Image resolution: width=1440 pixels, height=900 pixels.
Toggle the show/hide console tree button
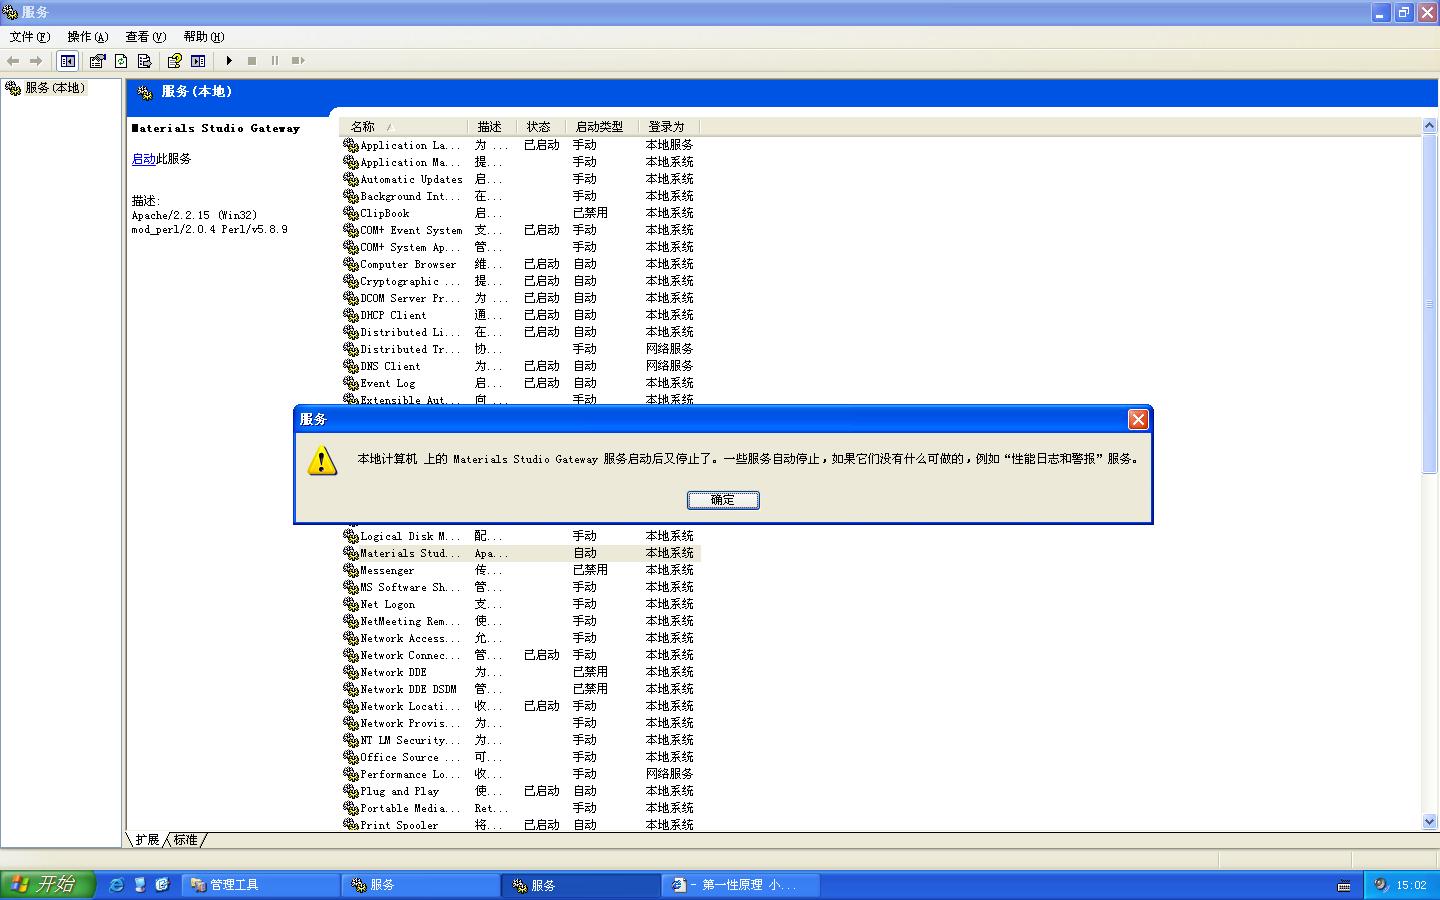coord(67,61)
